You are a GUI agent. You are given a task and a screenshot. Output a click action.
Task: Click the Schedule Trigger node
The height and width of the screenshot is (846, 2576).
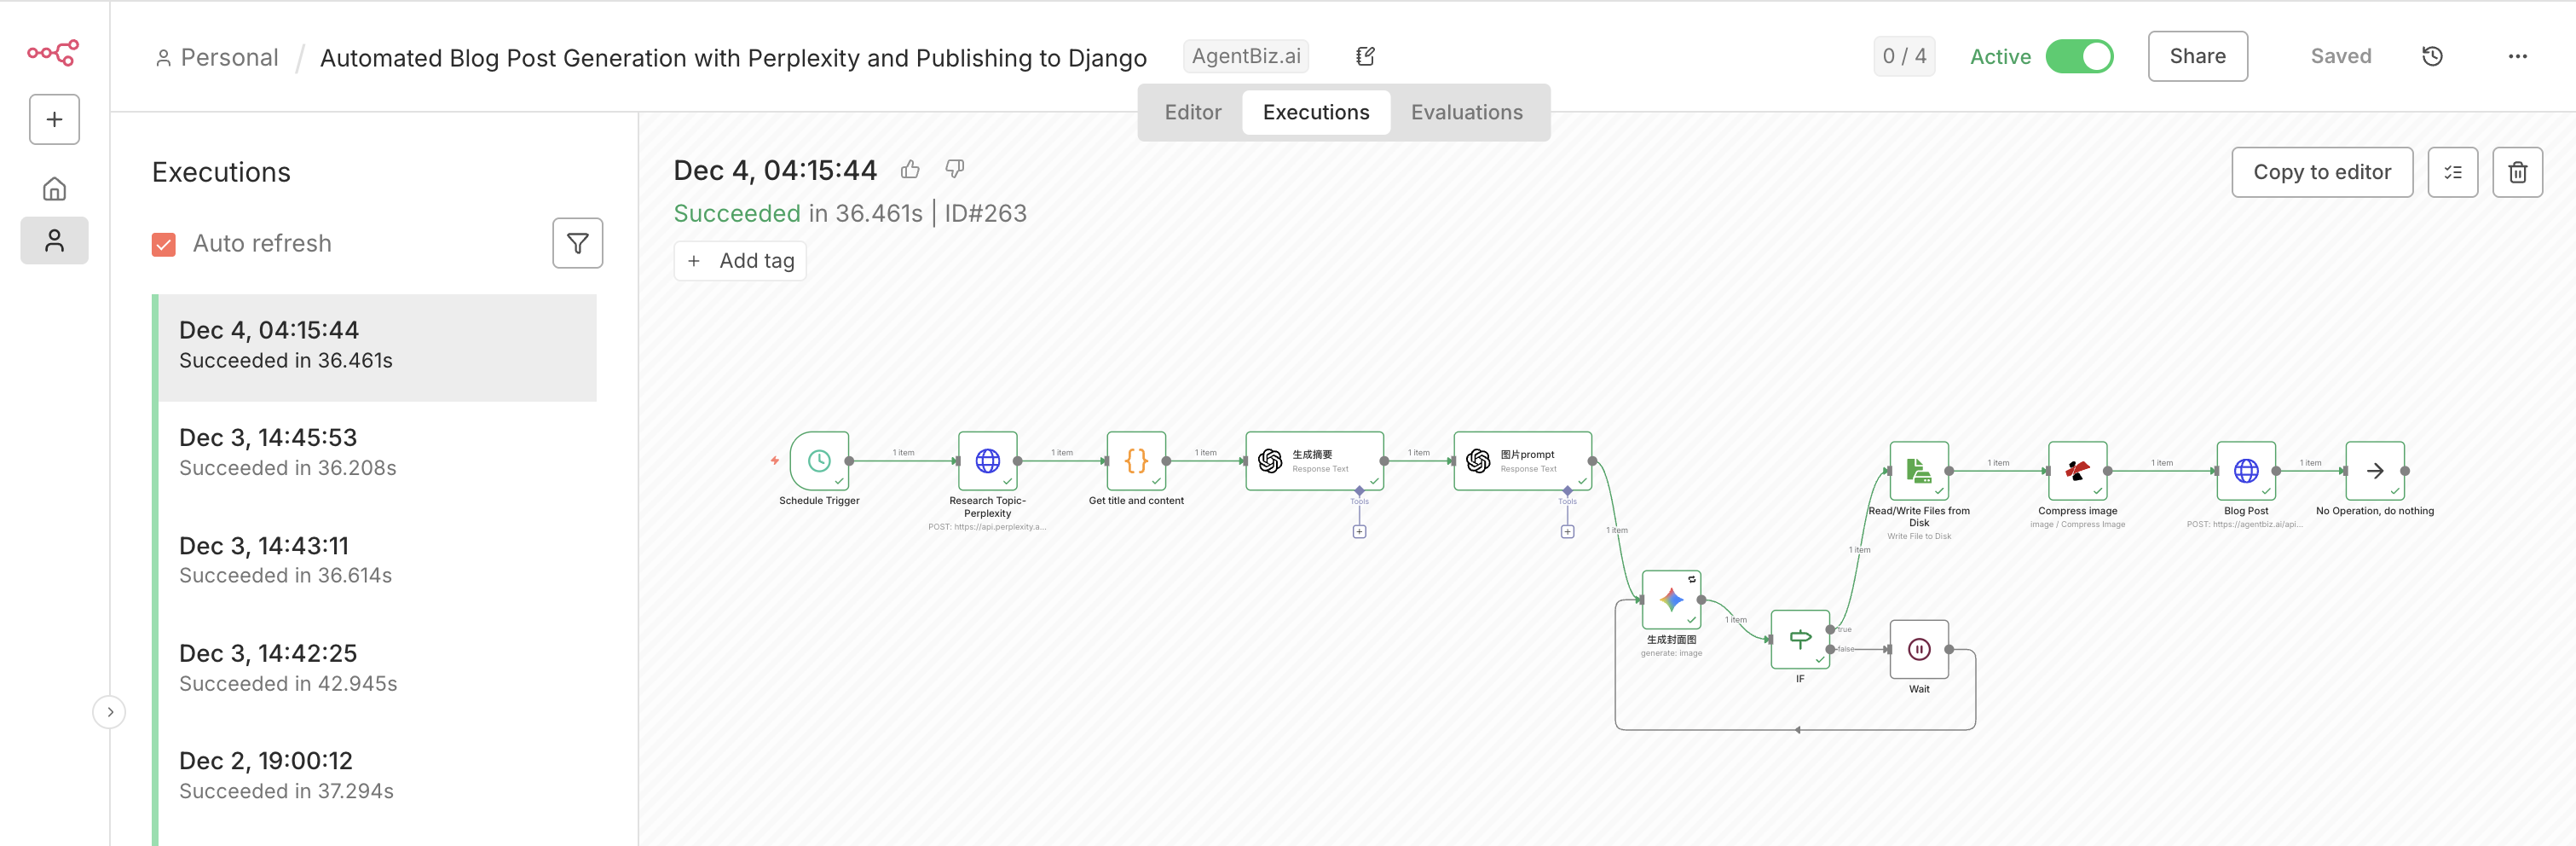(818, 461)
